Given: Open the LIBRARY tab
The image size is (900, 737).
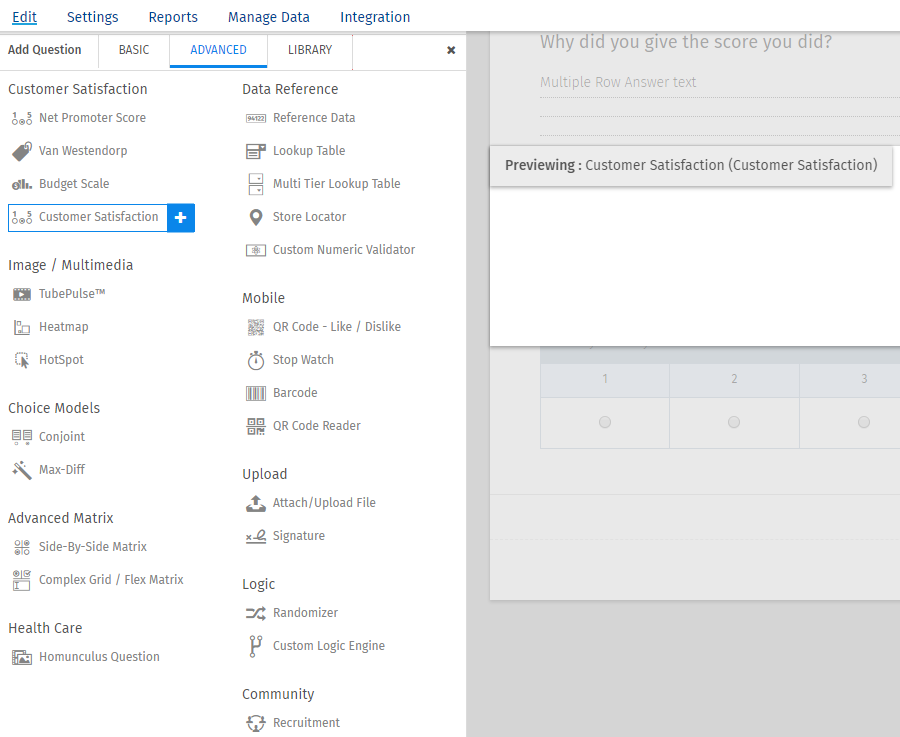Looking at the screenshot, I should (x=310, y=50).
